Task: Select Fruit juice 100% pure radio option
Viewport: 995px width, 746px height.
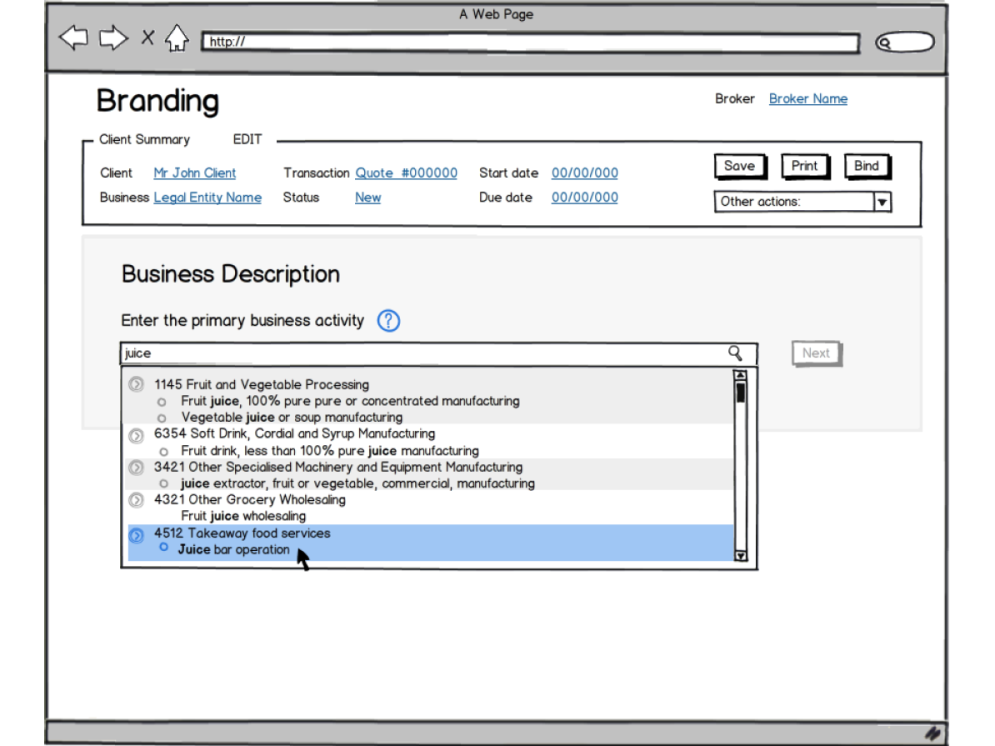Action: (x=162, y=402)
